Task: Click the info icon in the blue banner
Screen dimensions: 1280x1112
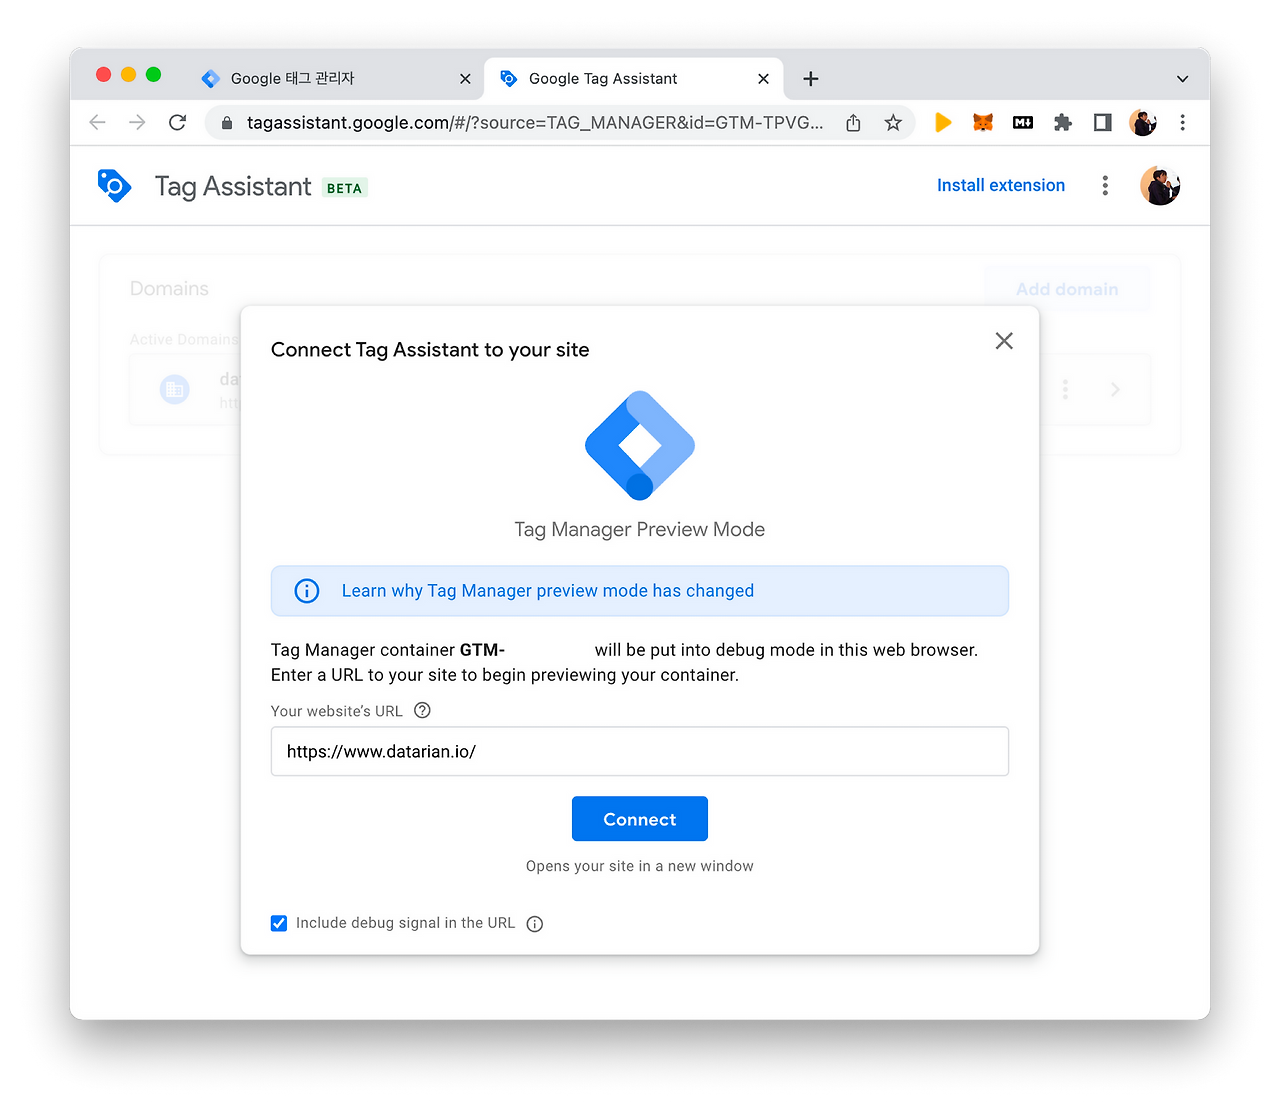Action: tap(307, 591)
